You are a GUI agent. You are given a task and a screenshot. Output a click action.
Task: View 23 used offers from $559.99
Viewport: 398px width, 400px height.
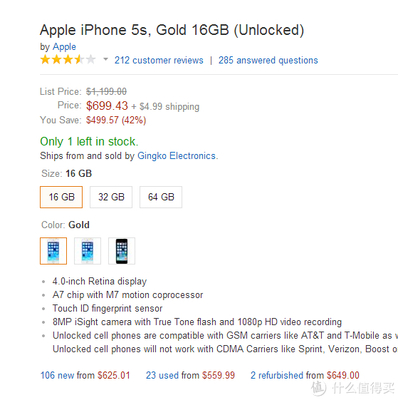coord(190,375)
